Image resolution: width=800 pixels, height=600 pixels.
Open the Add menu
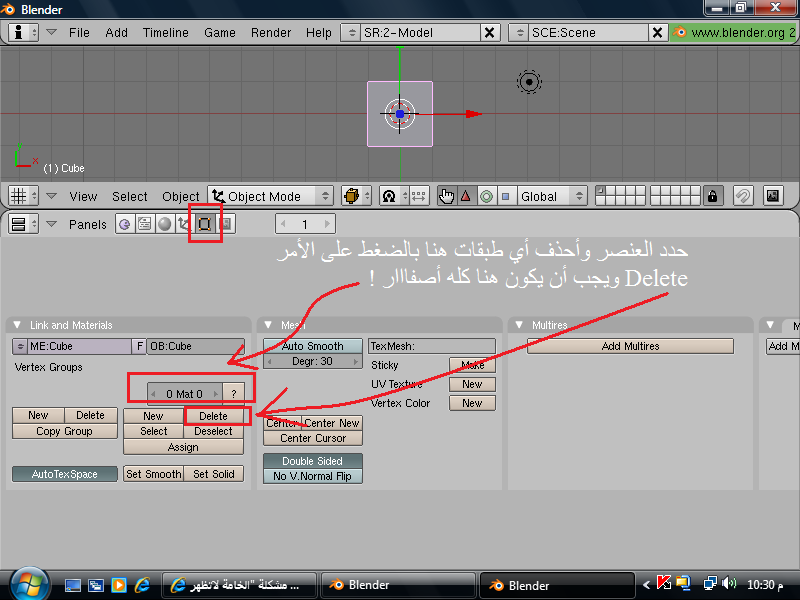(x=116, y=33)
